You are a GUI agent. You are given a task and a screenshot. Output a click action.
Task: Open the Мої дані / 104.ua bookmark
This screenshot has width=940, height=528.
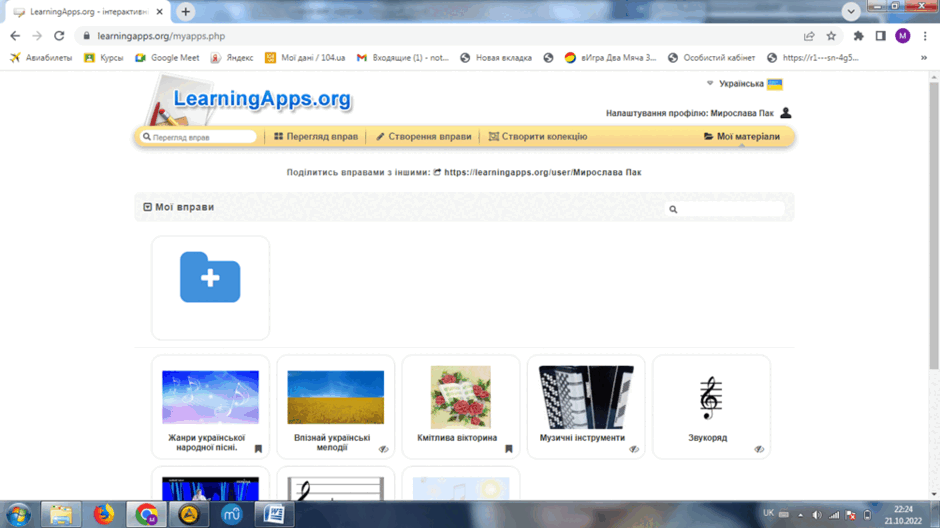306,58
